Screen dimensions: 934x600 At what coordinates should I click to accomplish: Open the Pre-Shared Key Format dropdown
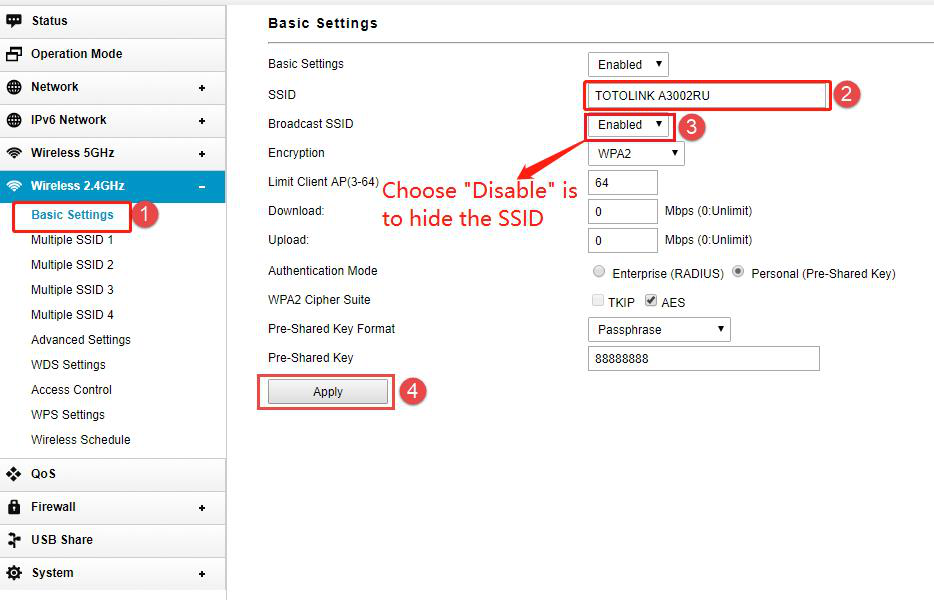(659, 330)
